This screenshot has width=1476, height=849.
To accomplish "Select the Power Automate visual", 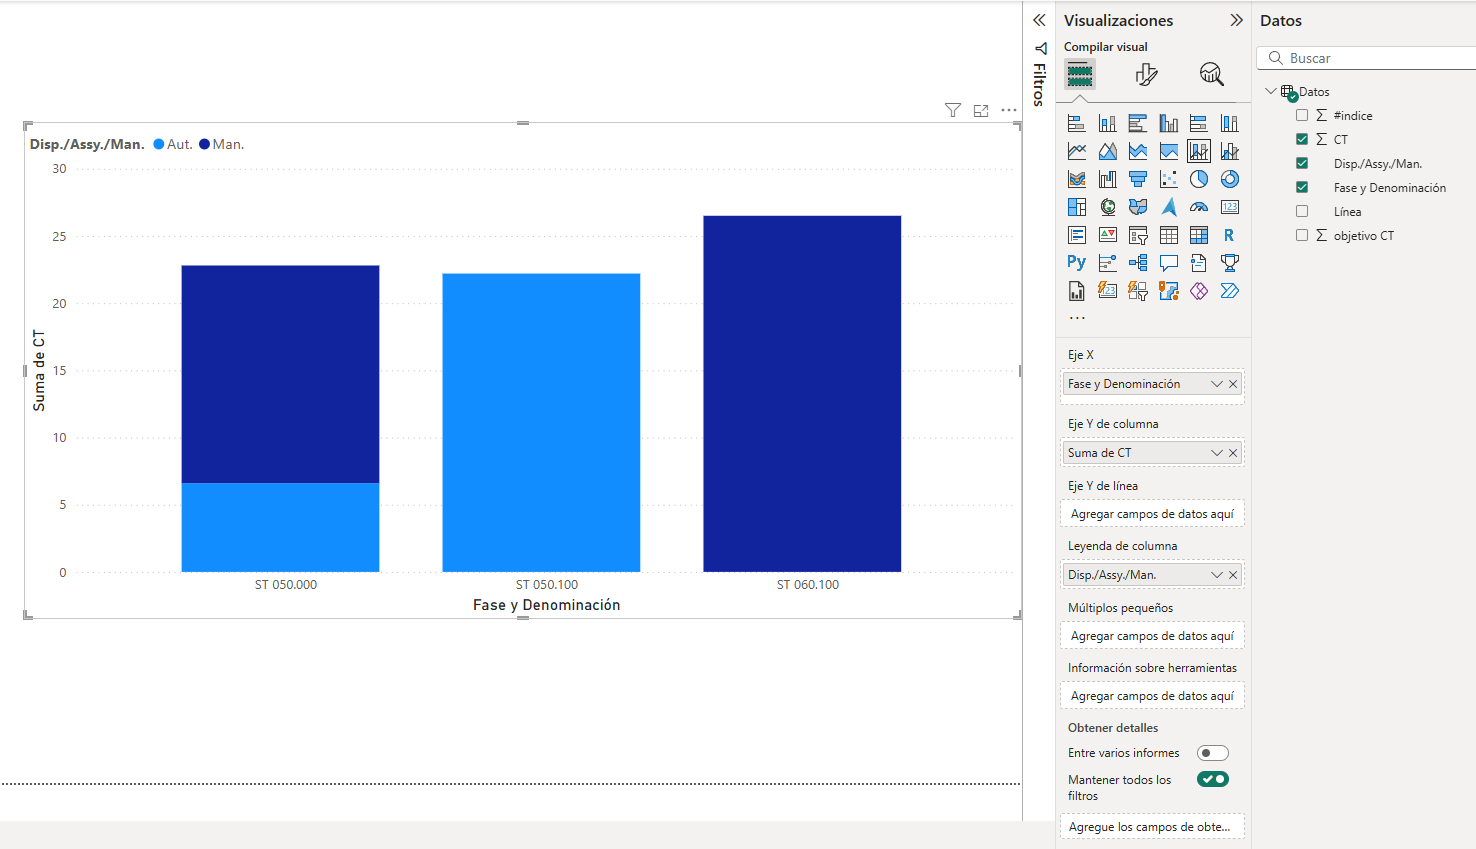I will [1230, 291].
